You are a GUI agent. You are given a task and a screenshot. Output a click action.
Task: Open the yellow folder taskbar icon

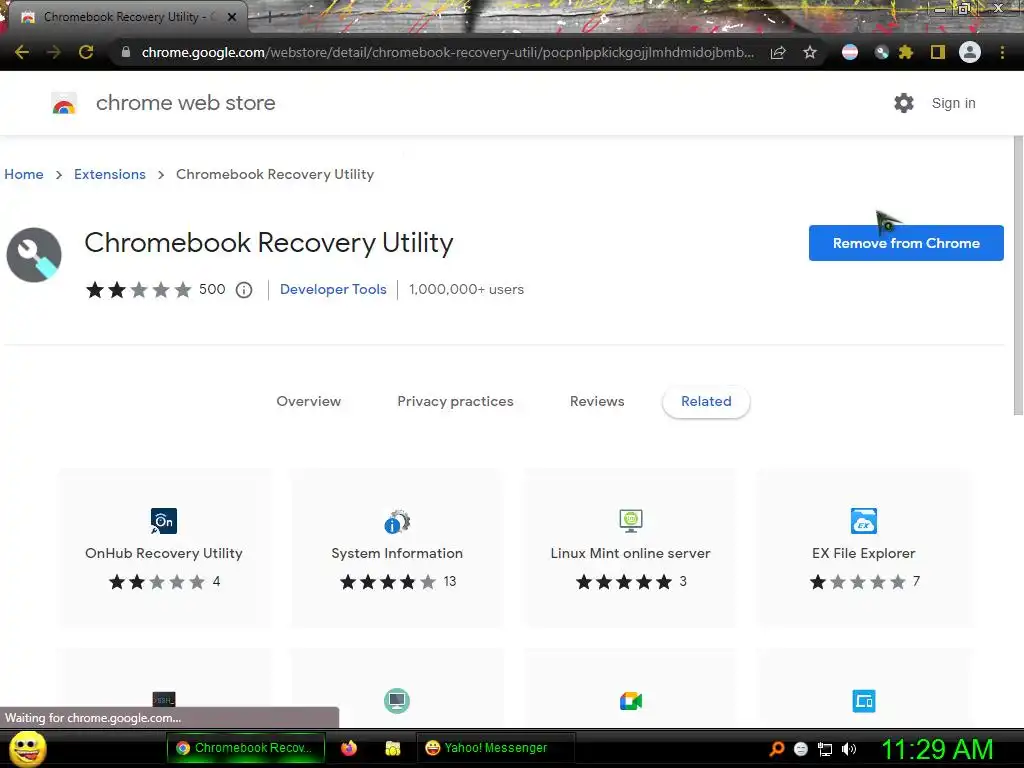click(392, 748)
